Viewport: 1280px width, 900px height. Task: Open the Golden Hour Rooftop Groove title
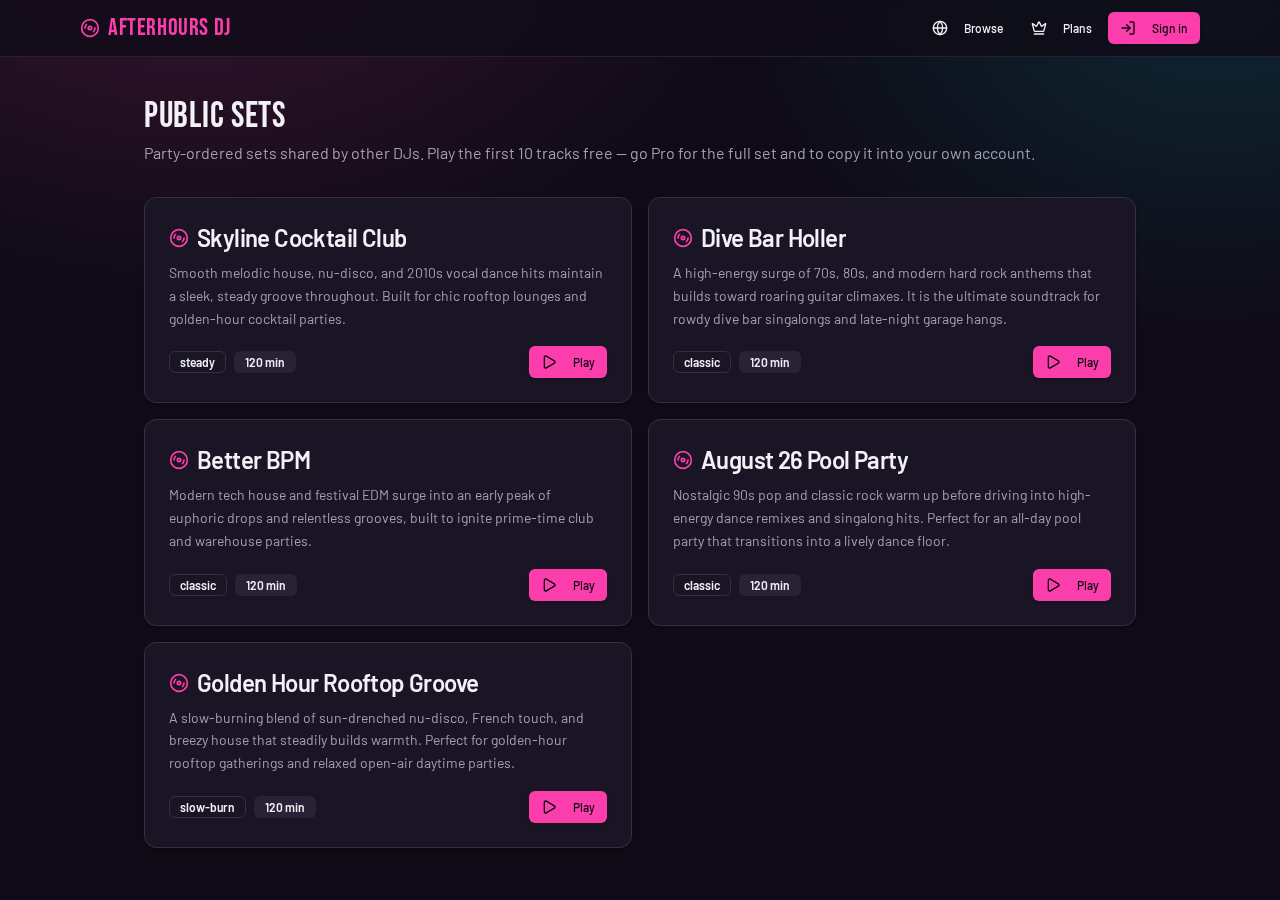[x=338, y=683]
